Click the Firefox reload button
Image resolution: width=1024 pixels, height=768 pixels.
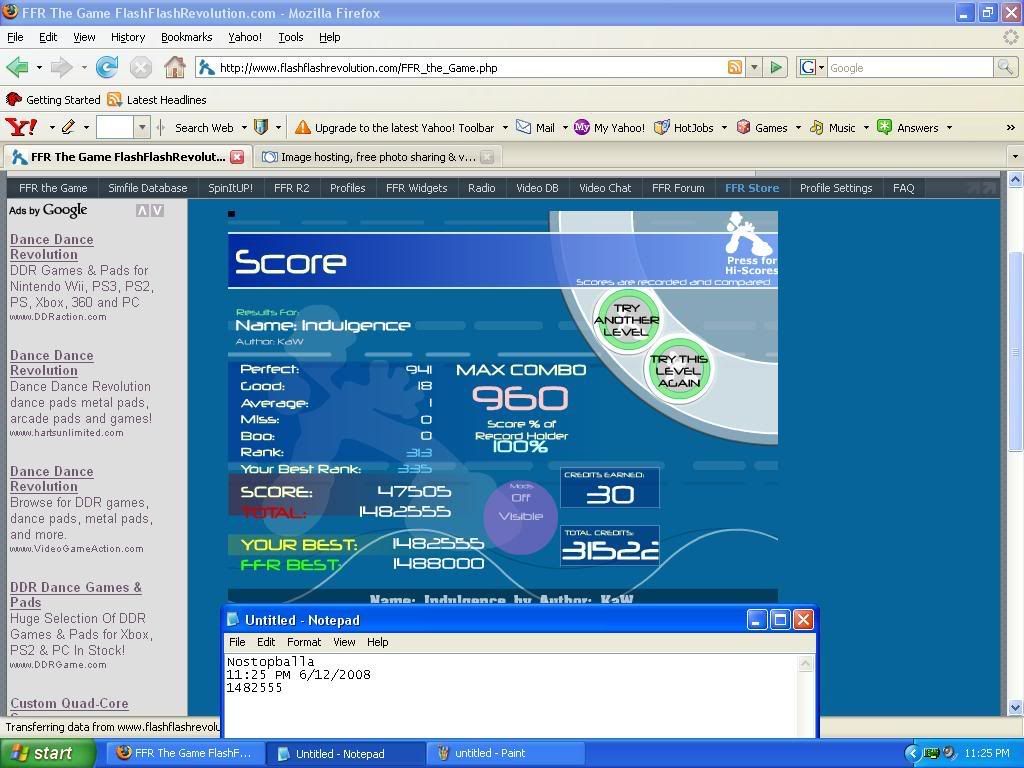pyautogui.click(x=107, y=68)
